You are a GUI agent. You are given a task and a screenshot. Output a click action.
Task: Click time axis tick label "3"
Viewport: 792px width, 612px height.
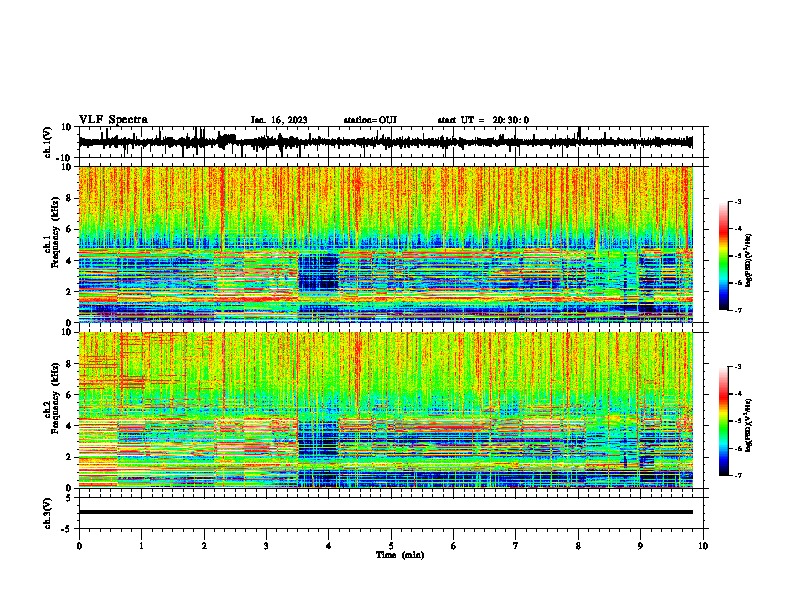[x=266, y=546]
